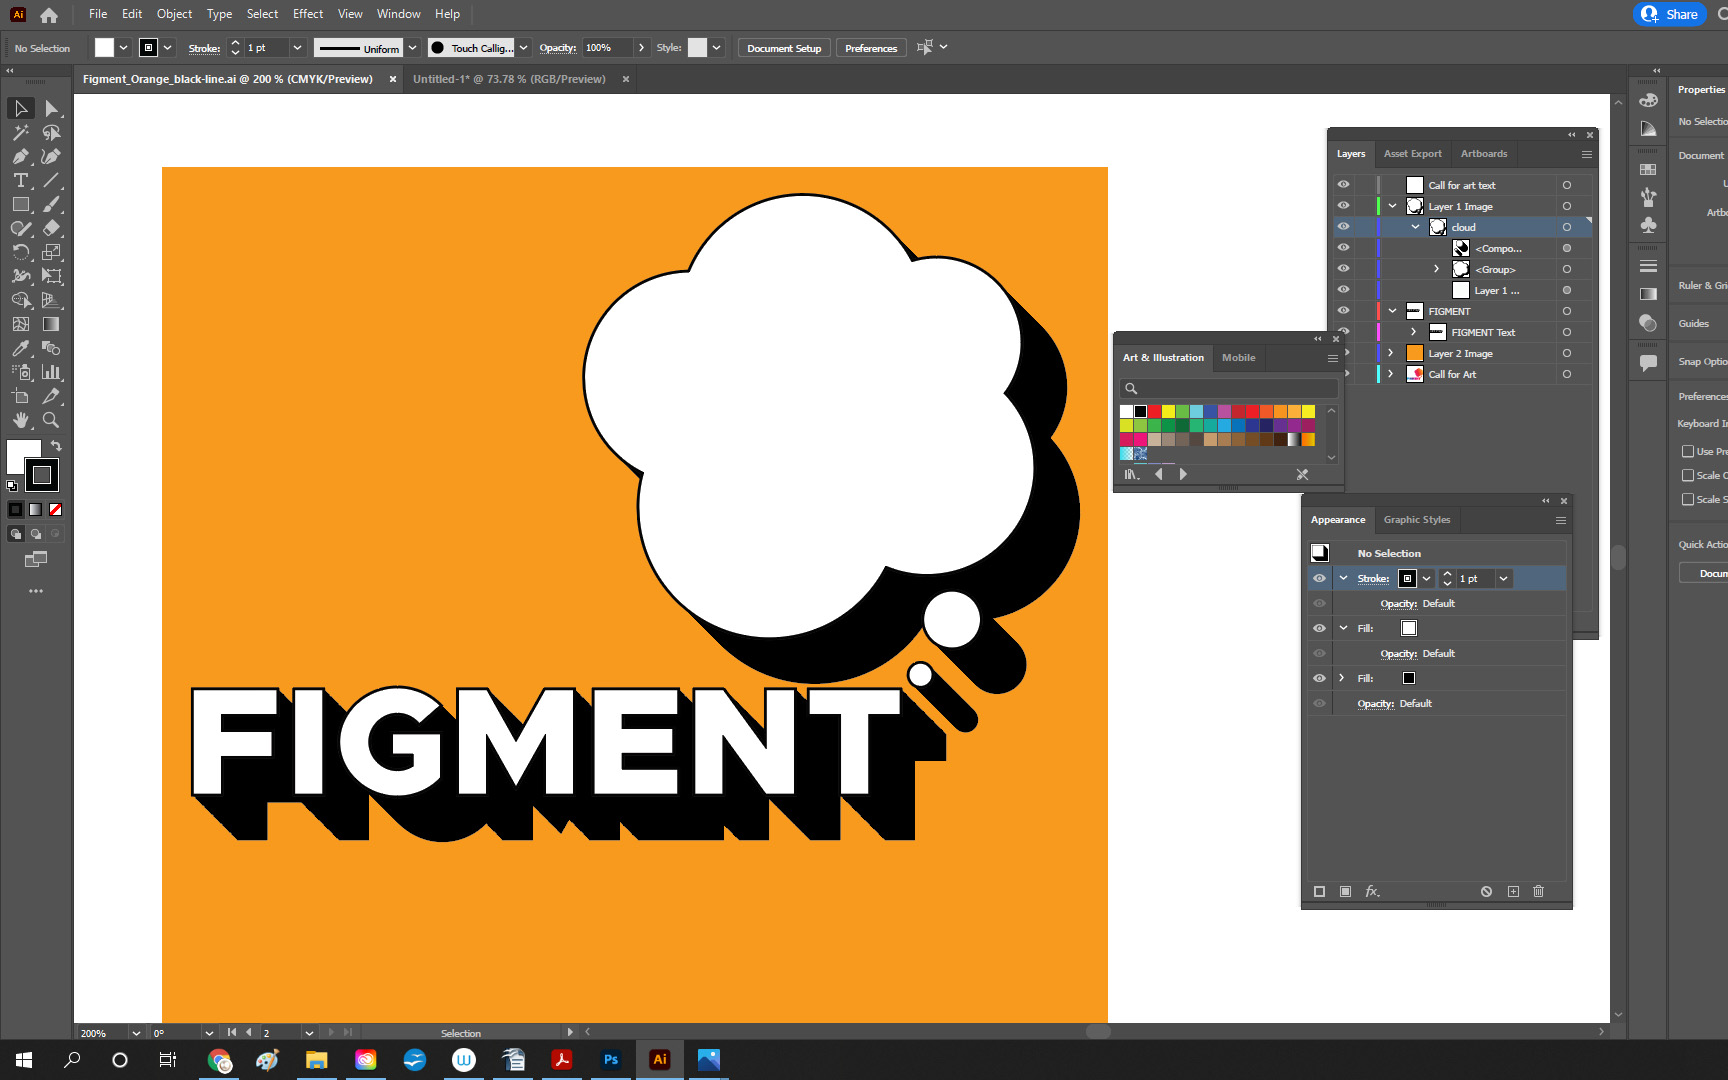
Task: Pick the Eyedropper tool
Action: tap(20, 348)
